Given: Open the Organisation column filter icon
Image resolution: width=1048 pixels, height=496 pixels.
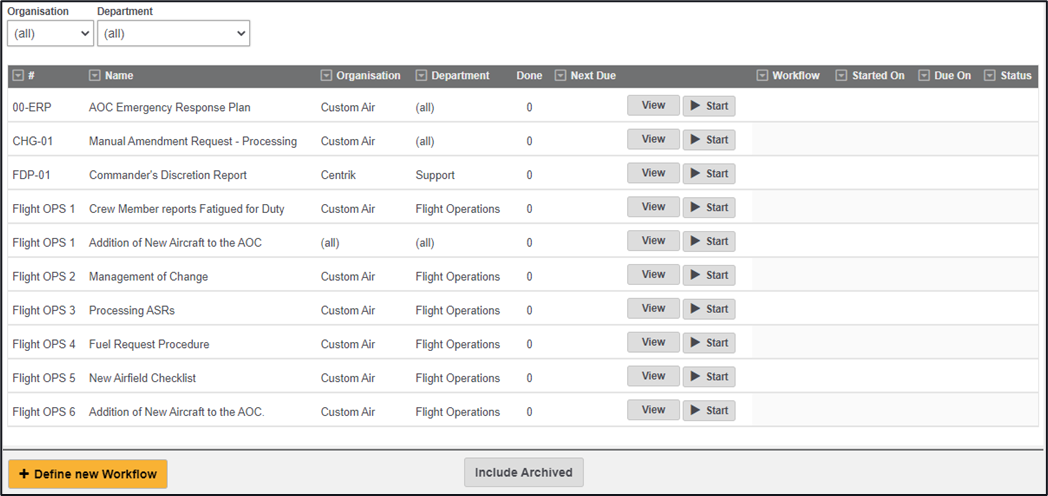Looking at the screenshot, I should tap(326, 76).
